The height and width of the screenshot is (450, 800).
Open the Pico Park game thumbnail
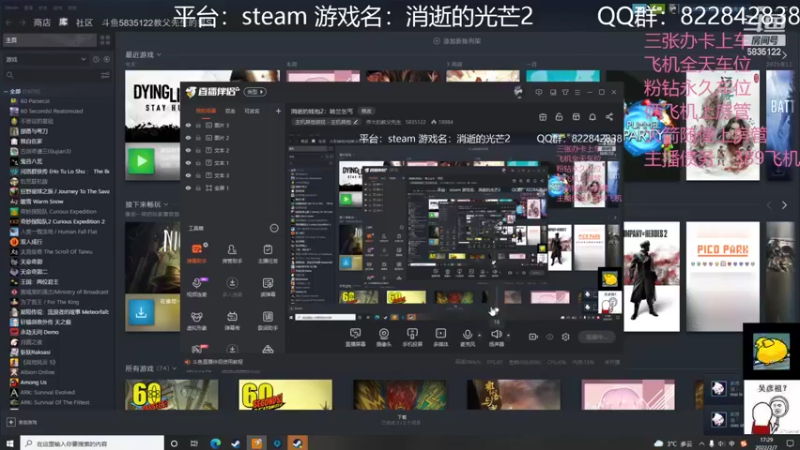tap(723, 277)
